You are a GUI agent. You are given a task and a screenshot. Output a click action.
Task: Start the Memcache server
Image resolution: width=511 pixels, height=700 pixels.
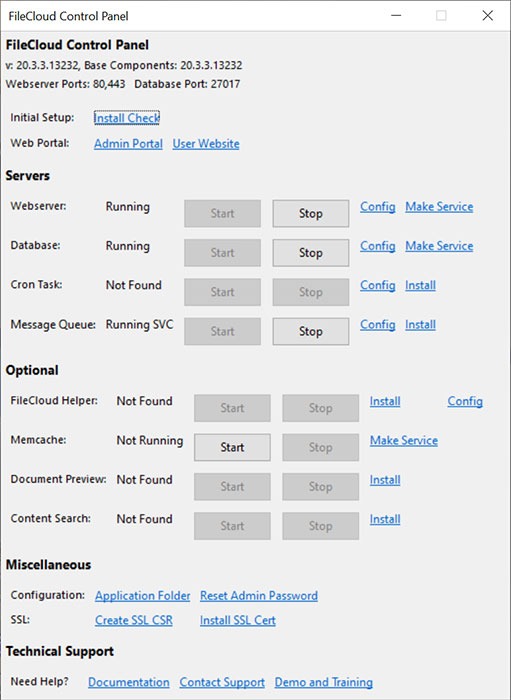coord(232,447)
